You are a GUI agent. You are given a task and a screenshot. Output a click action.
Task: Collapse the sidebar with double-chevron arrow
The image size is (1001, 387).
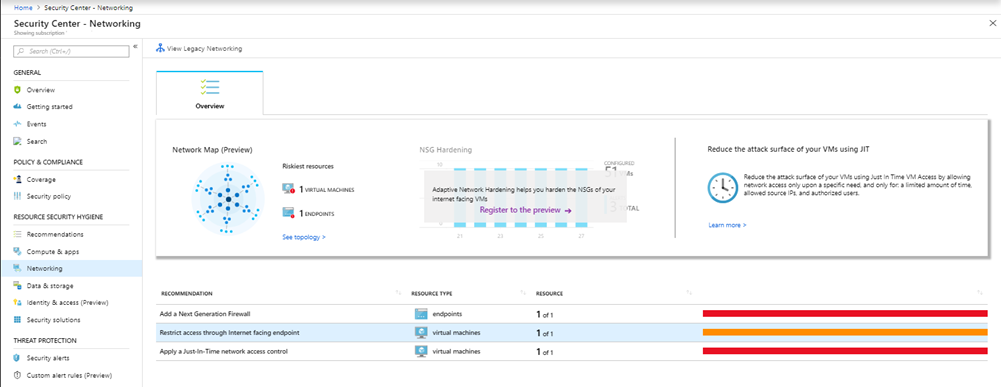[x=135, y=47]
